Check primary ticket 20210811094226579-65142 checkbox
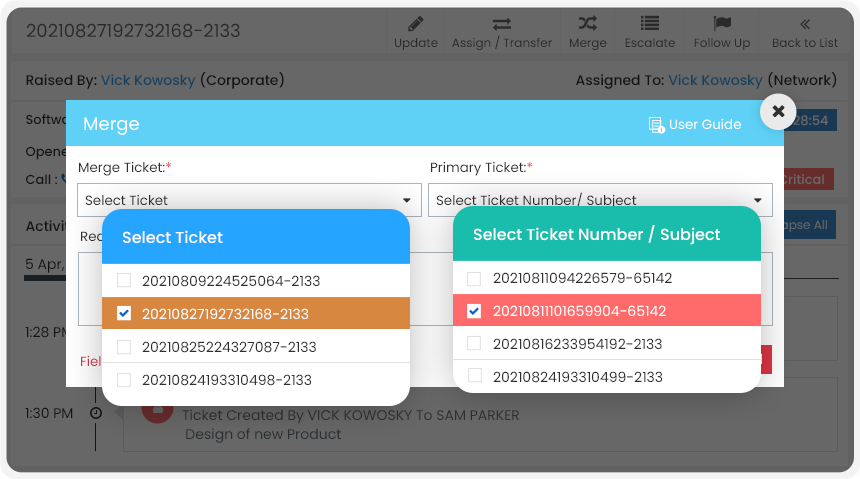860x479 pixels. (x=474, y=278)
